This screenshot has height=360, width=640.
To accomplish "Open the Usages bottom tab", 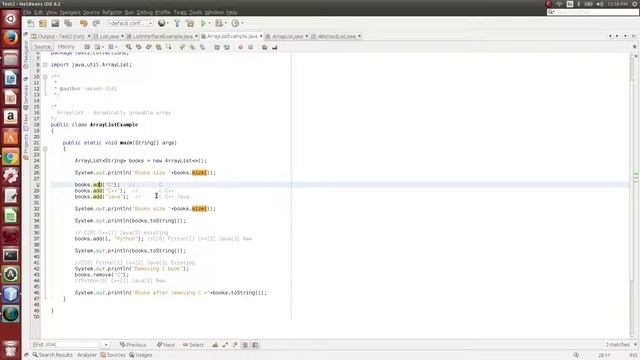I will pos(141,355).
